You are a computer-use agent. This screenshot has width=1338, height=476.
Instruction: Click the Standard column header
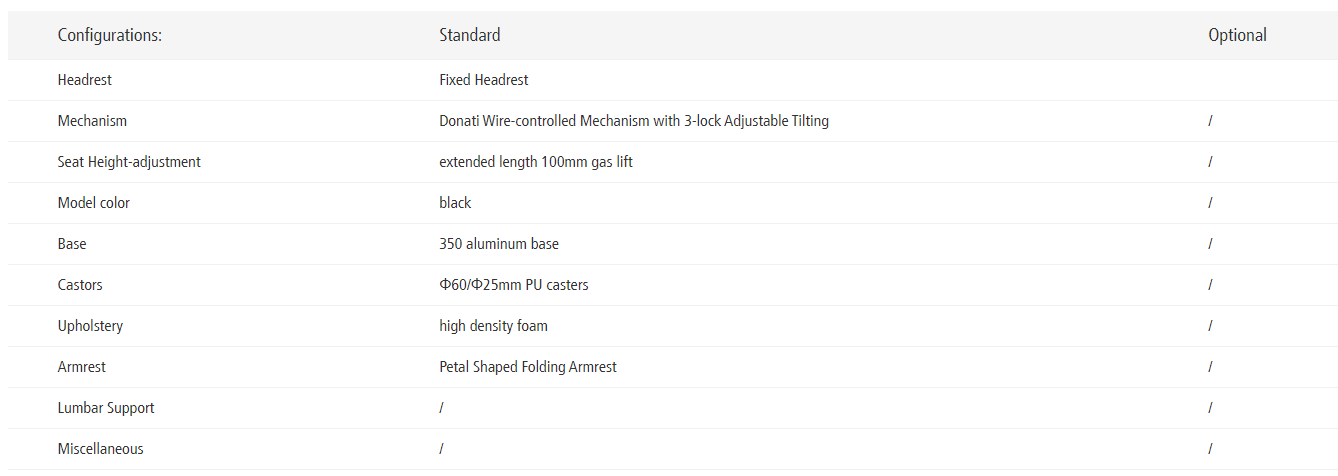click(x=470, y=35)
